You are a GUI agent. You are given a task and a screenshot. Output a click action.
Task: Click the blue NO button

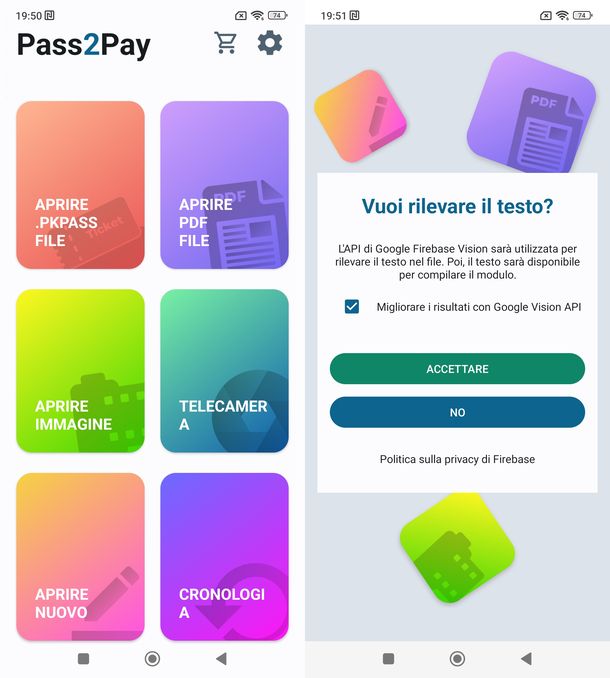(457, 413)
